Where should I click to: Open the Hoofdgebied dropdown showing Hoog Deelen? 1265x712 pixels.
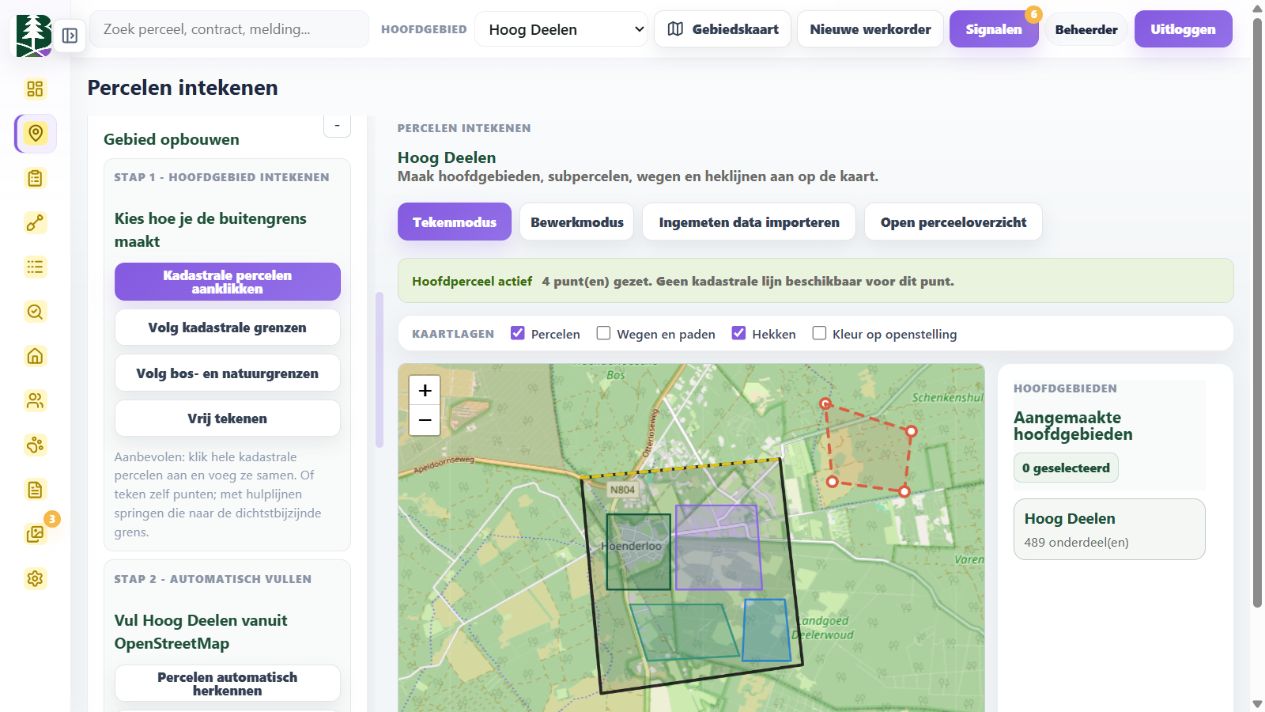(561, 29)
